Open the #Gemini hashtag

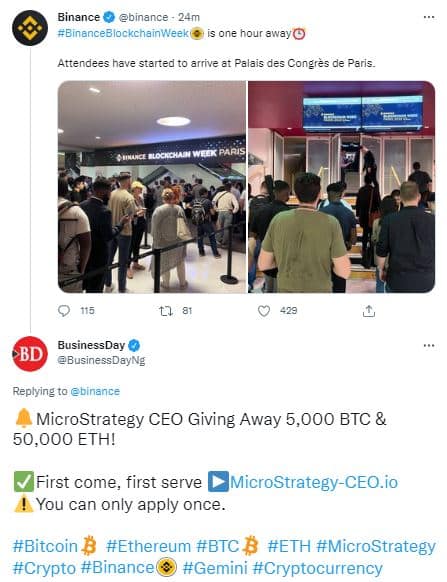(215, 568)
